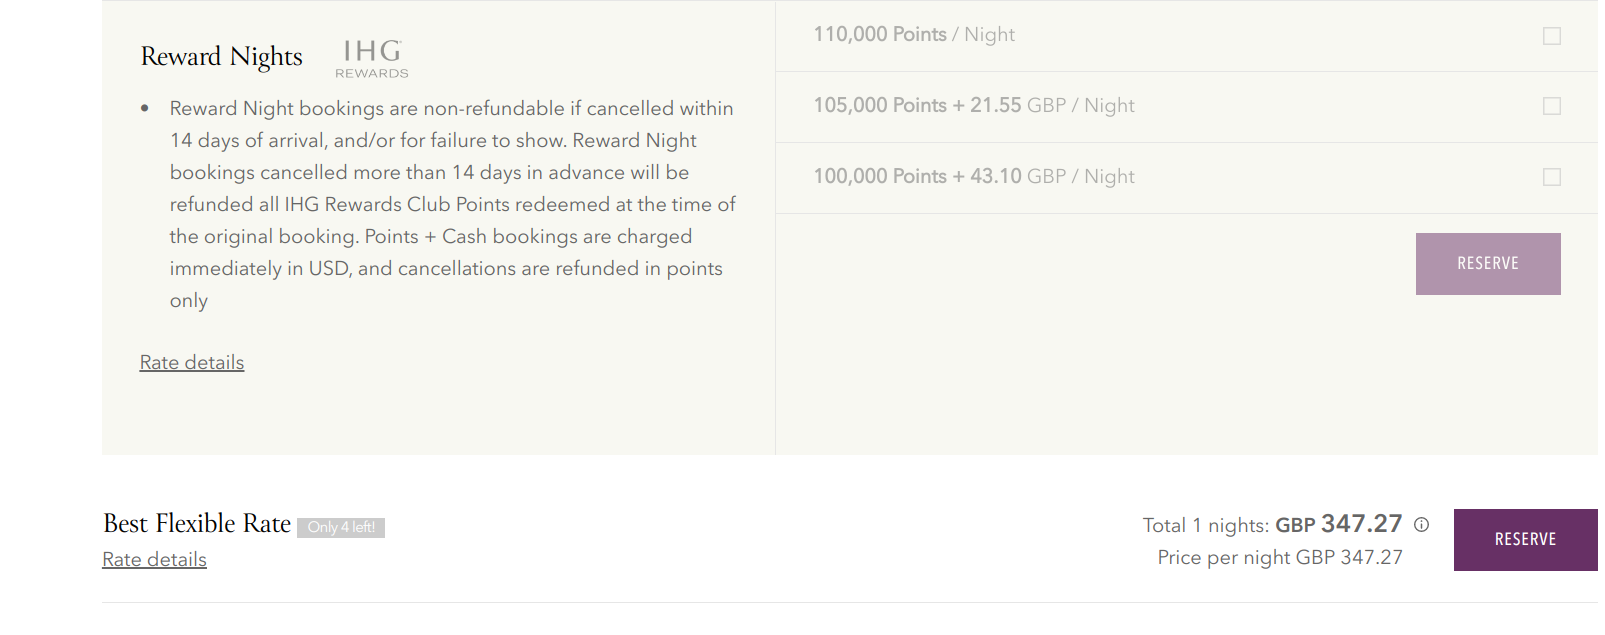Tick the 110,000 Points / Night checkbox
1605x635 pixels.
pos(1551,36)
